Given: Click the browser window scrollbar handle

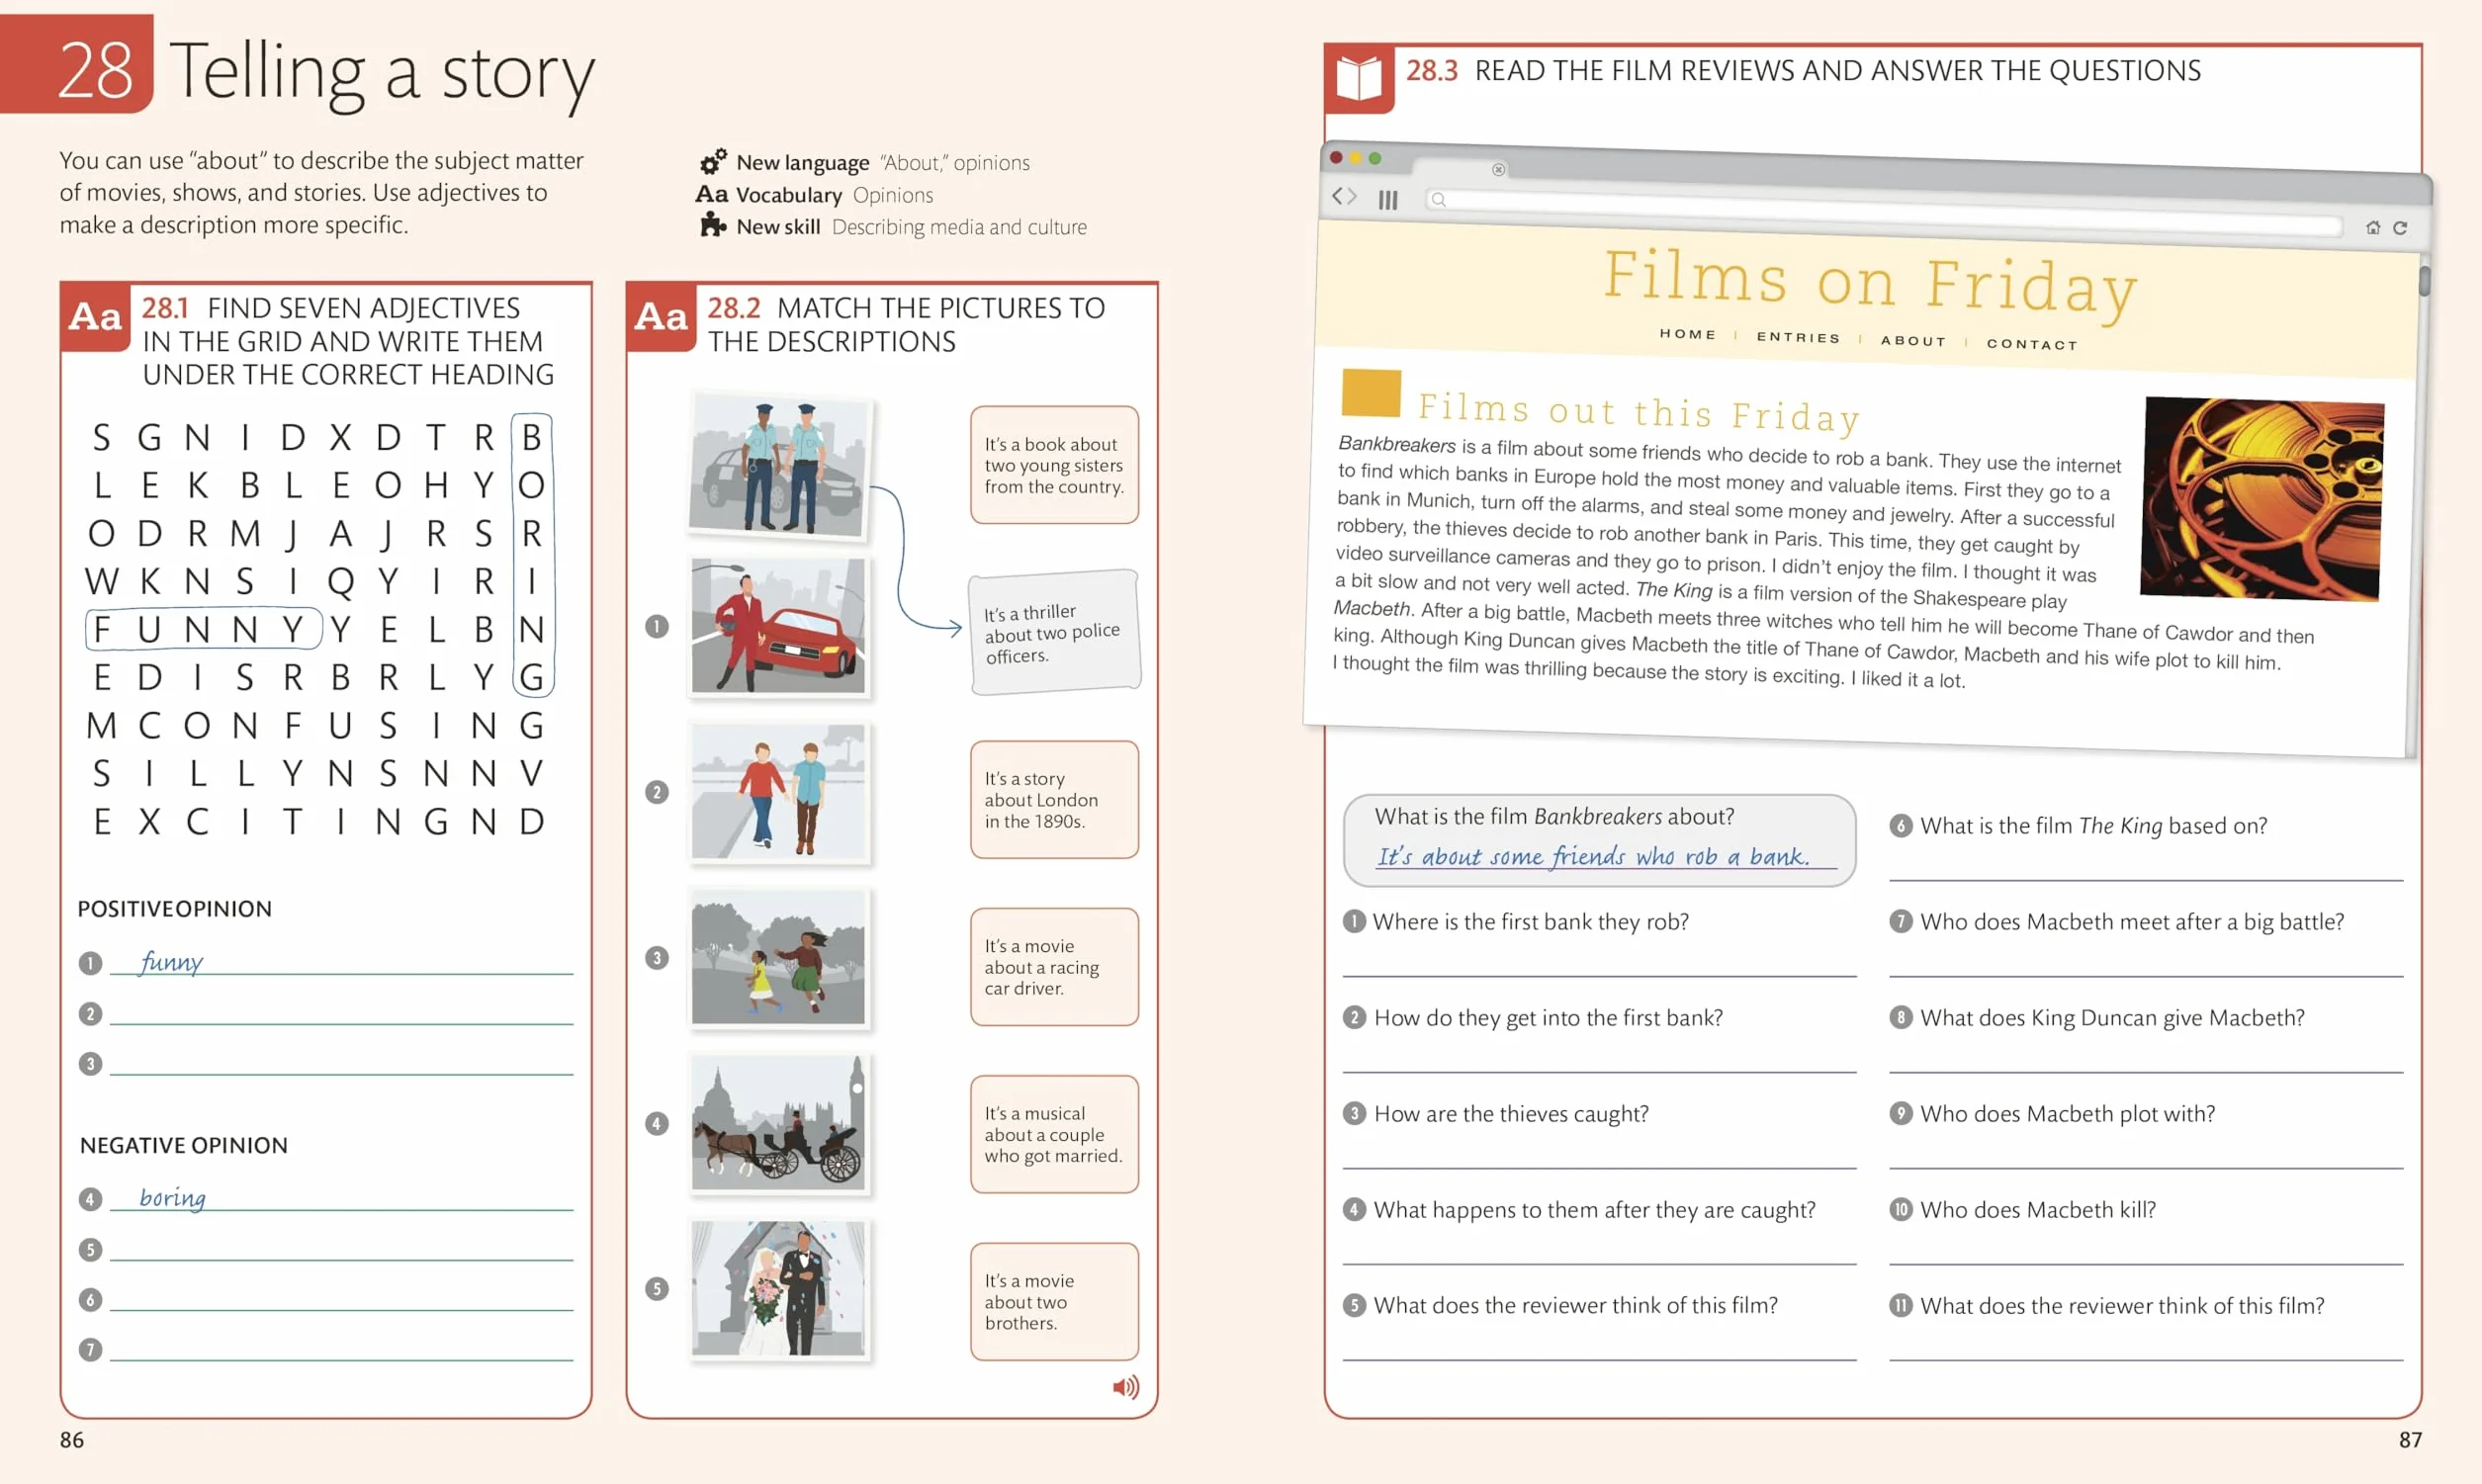Looking at the screenshot, I should [x=2424, y=281].
